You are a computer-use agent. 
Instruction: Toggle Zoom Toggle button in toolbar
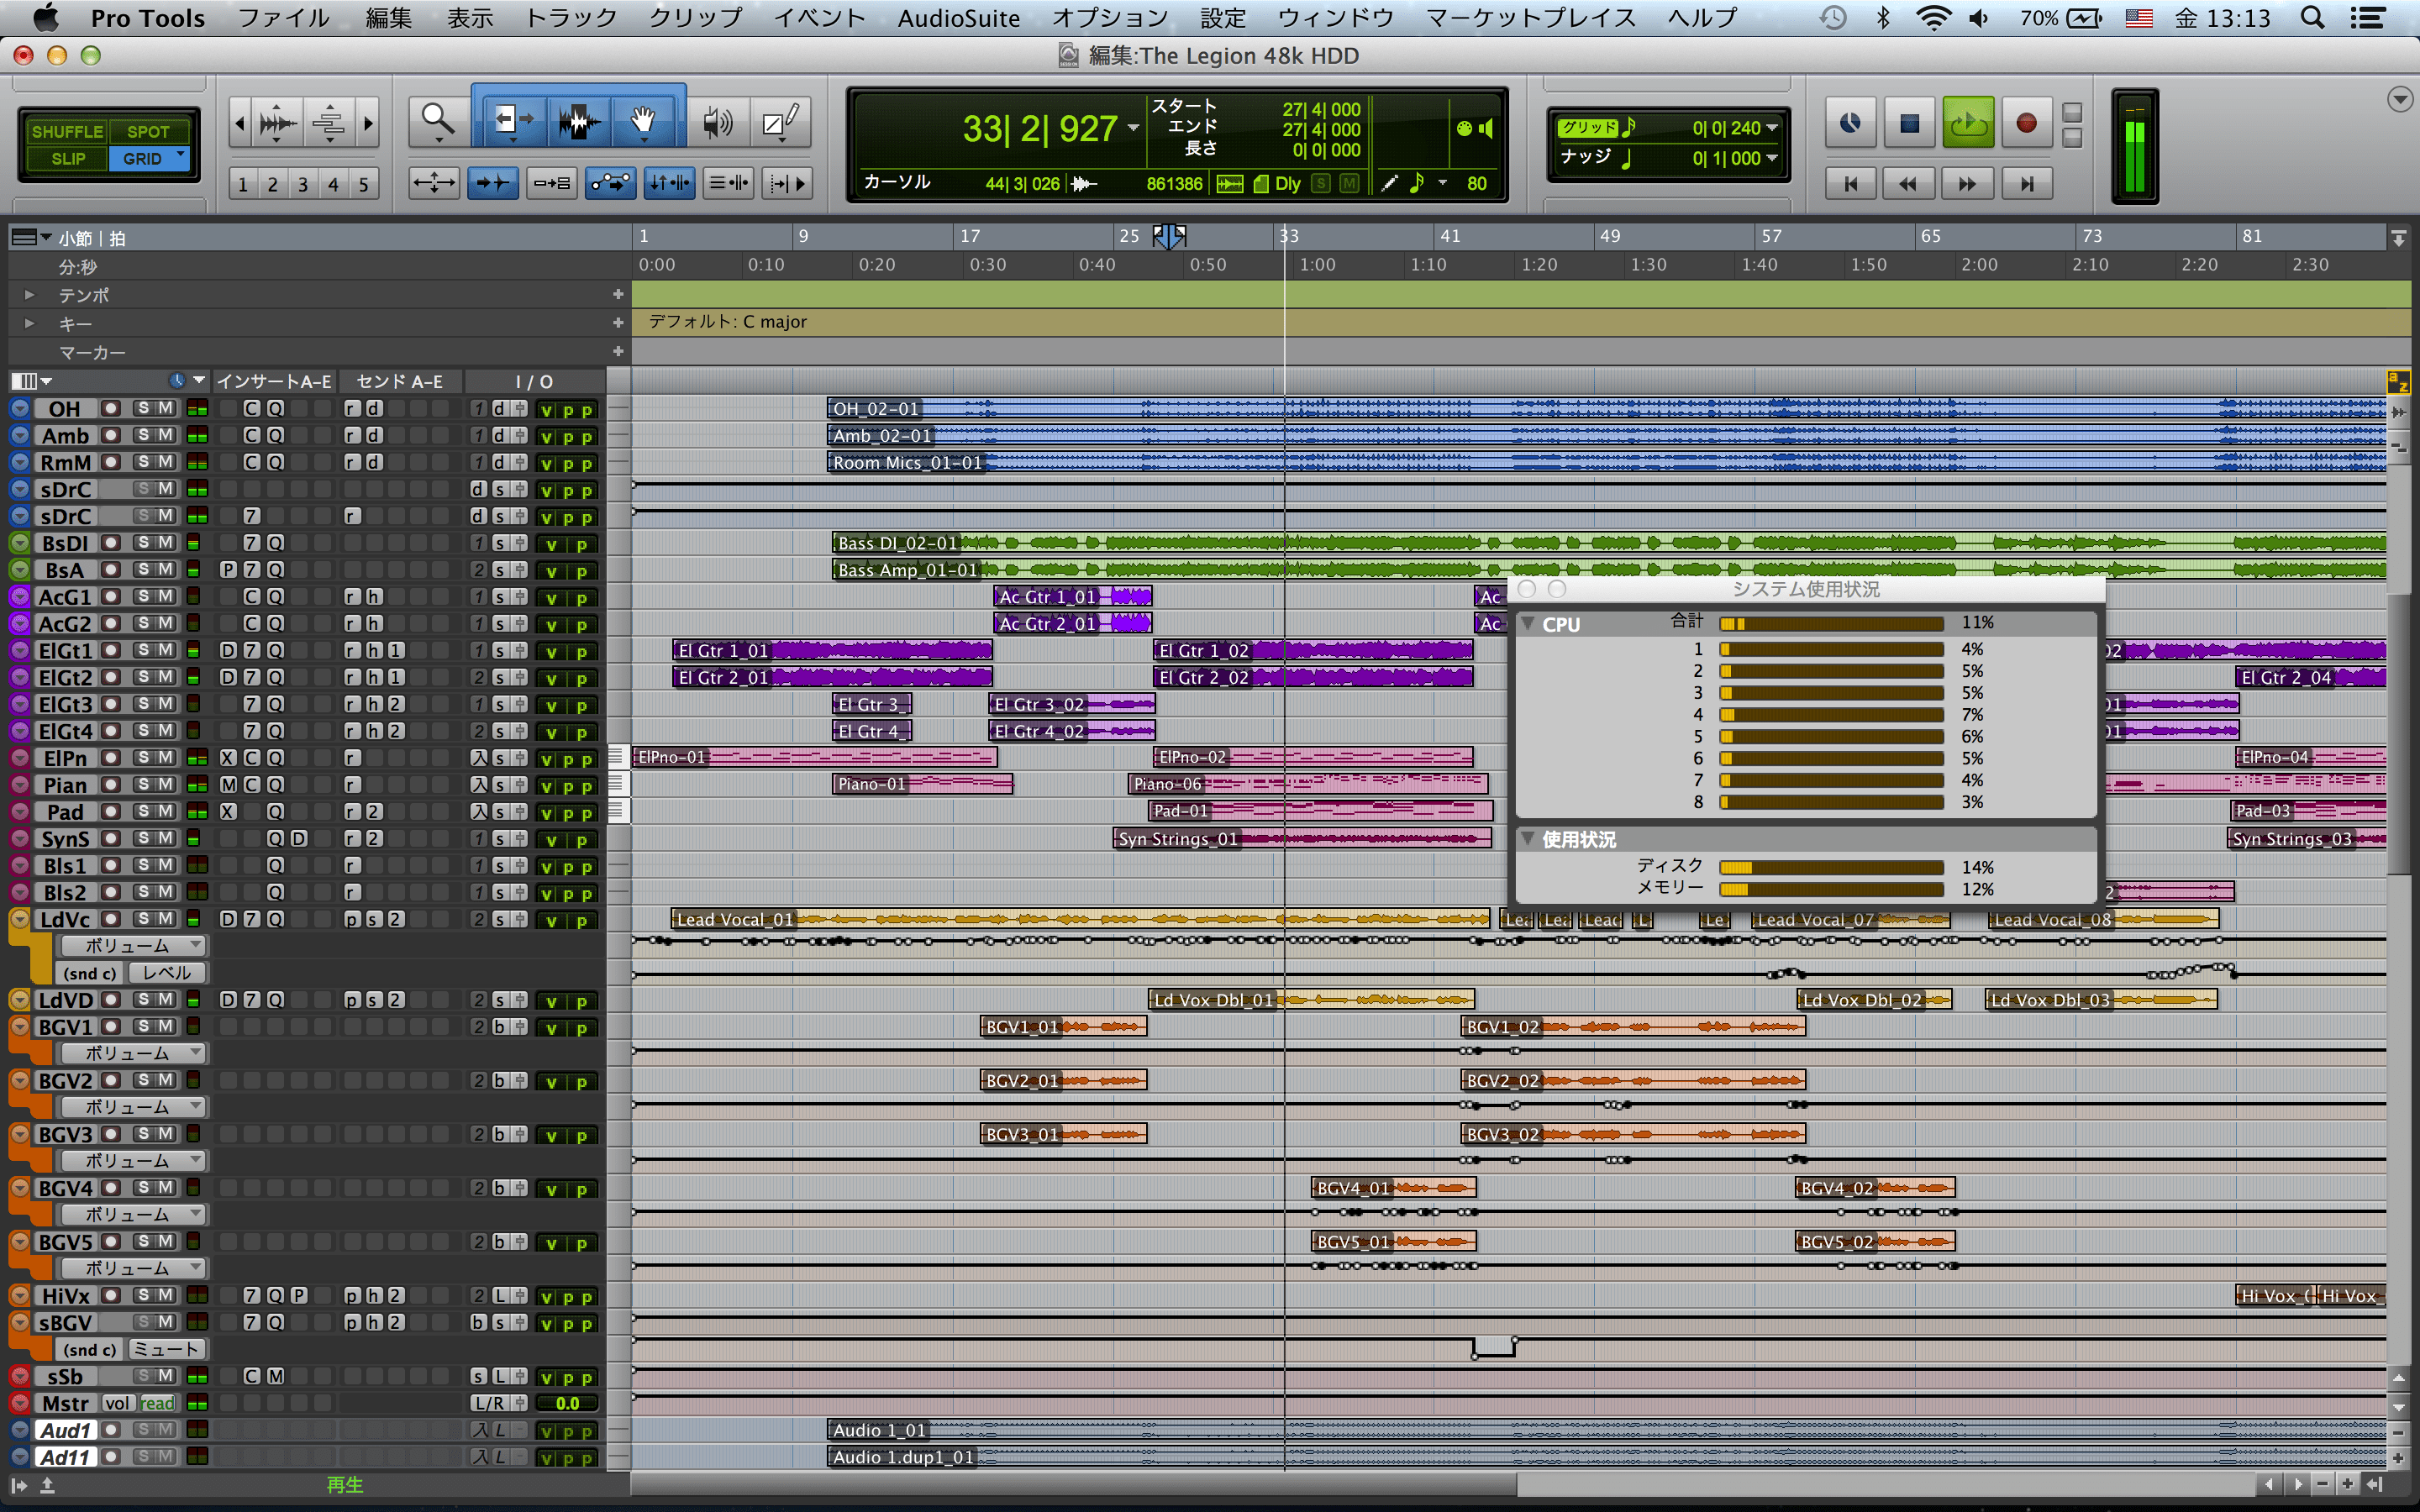(434, 182)
